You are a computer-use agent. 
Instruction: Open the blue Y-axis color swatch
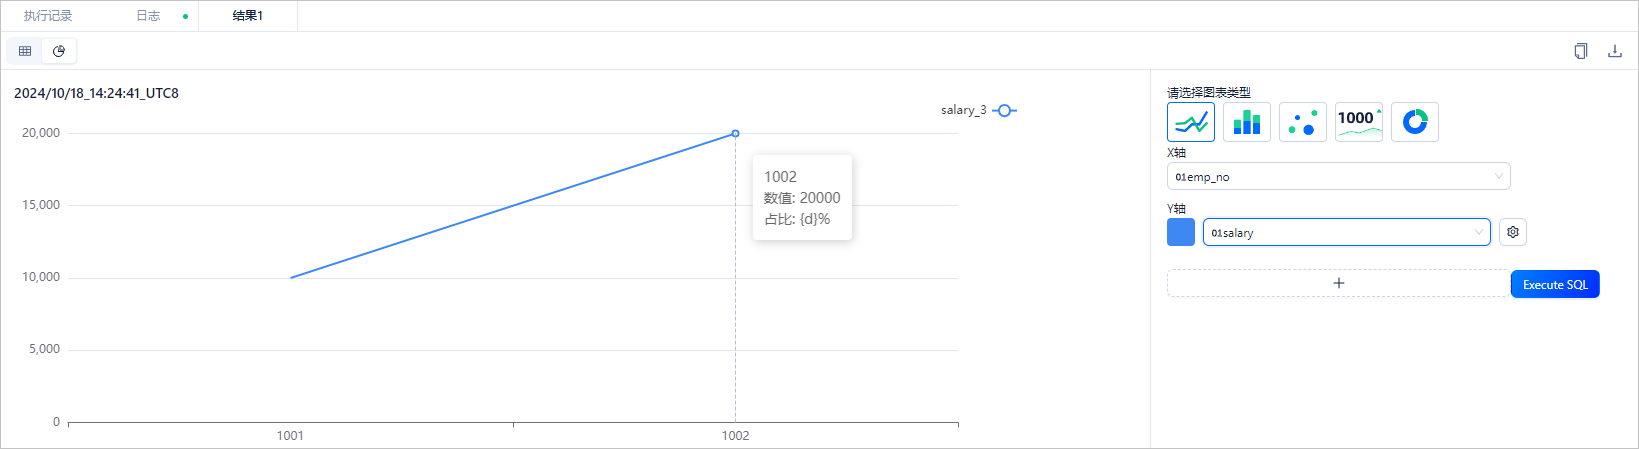1181,232
